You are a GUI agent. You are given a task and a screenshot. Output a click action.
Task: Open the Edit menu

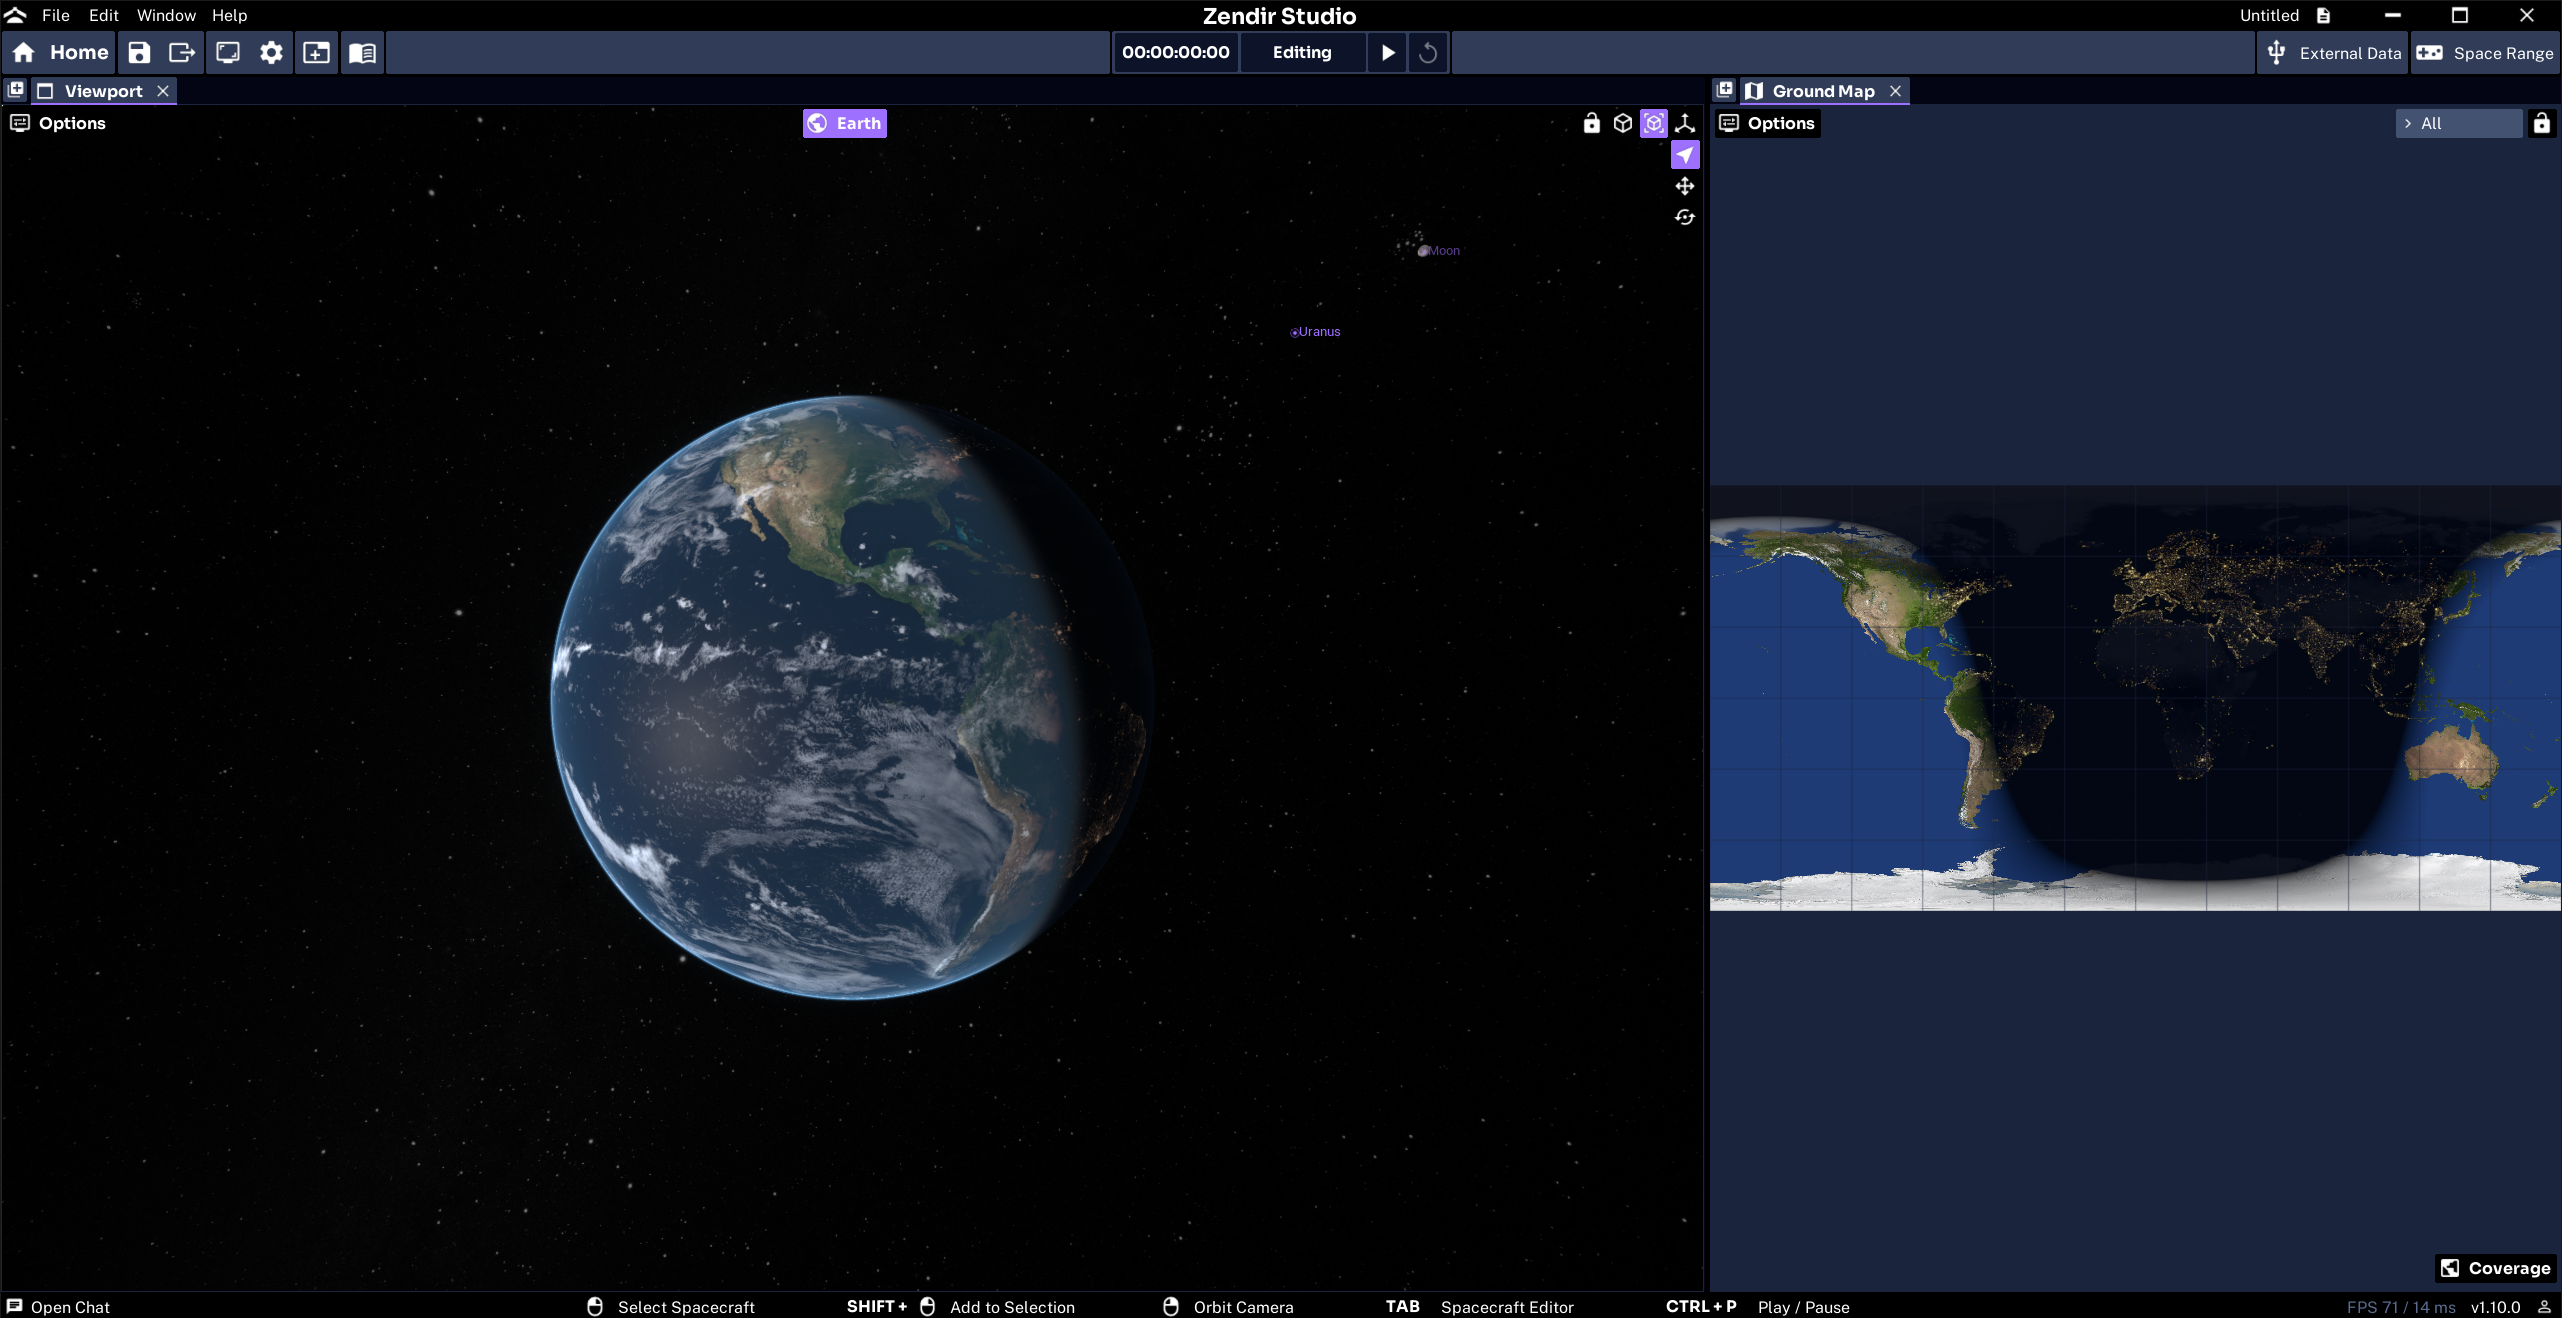(x=103, y=15)
